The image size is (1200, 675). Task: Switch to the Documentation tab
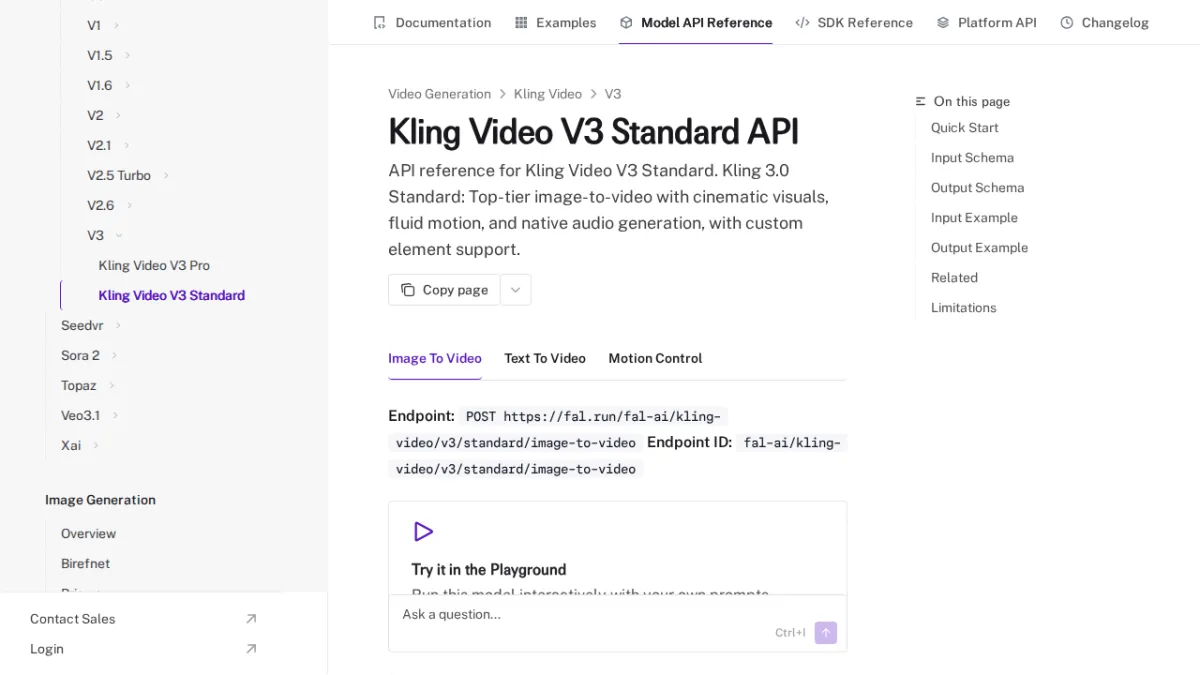click(432, 22)
